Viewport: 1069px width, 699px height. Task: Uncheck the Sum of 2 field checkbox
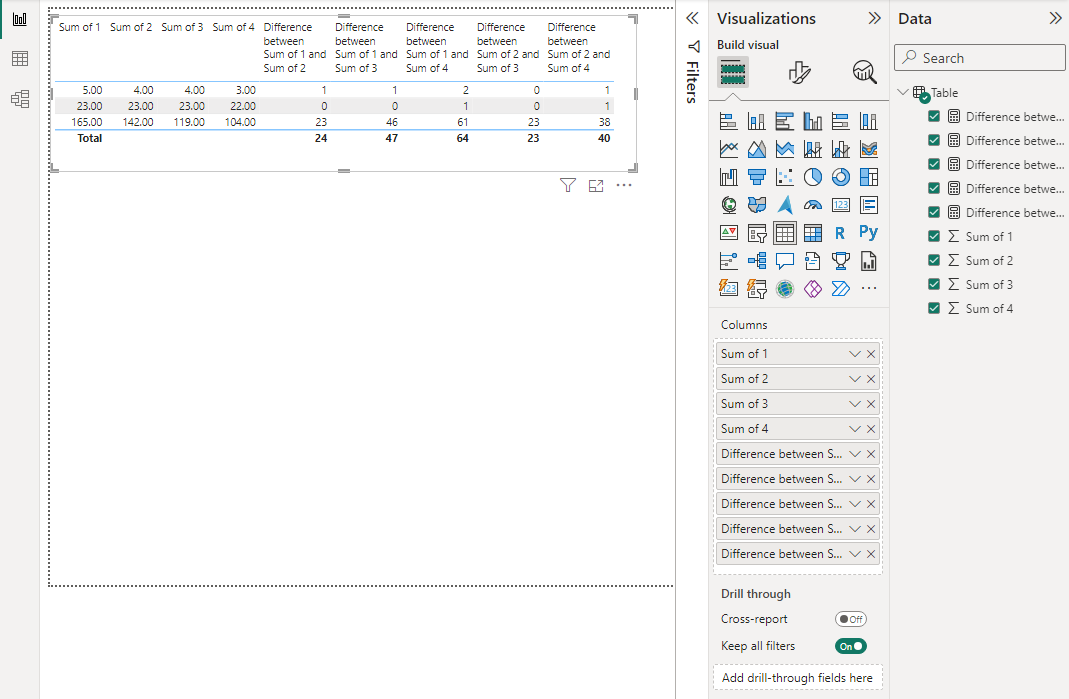[x=934, y=260]
